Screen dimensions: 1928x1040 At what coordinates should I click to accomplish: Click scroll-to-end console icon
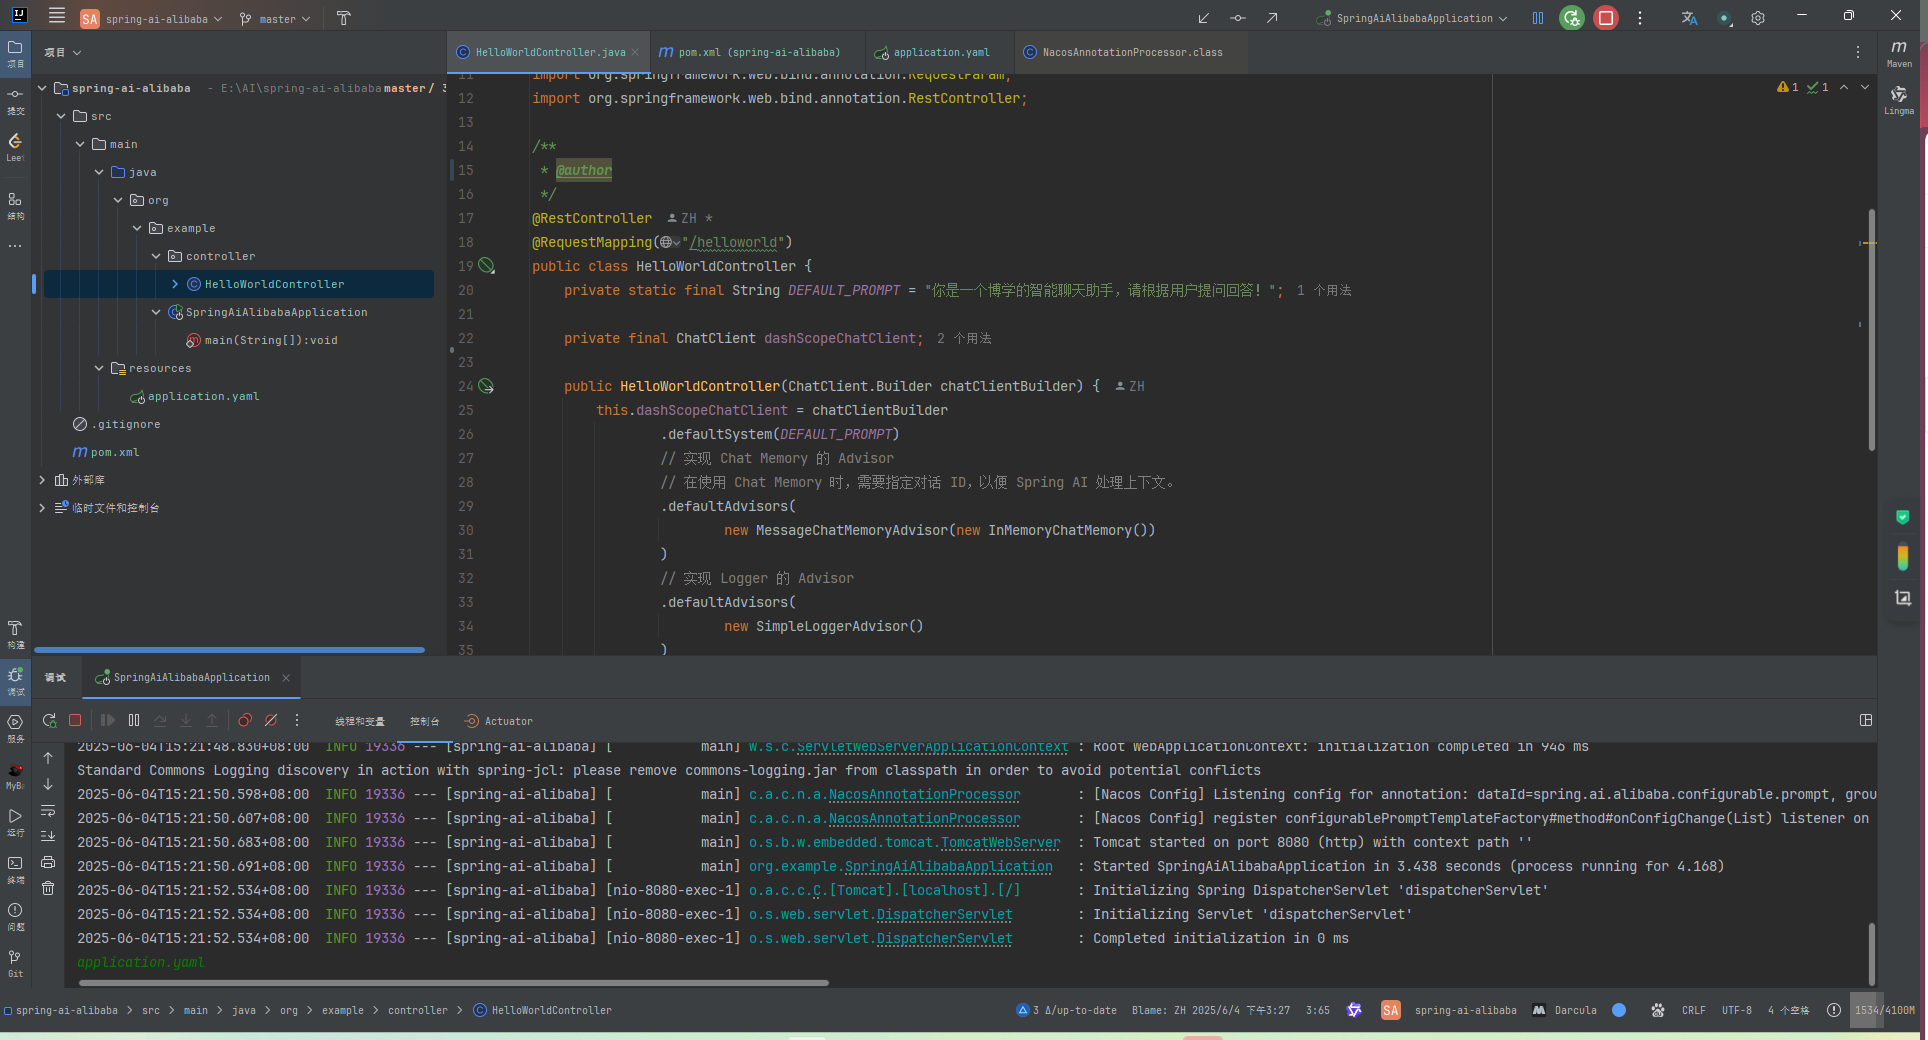(x=48, y=836)
